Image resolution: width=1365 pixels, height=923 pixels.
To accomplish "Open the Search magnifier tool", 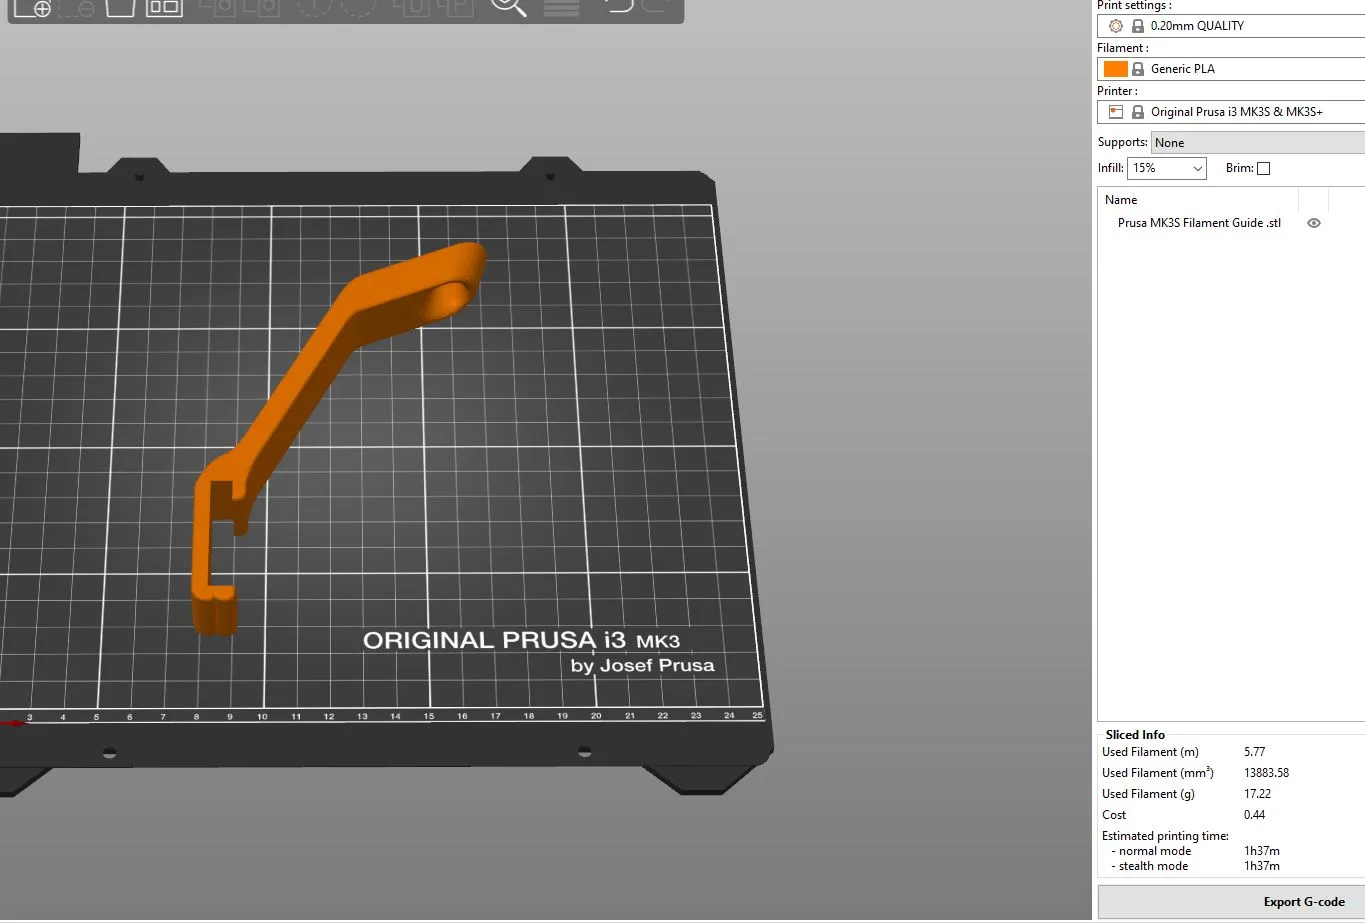I will 508,8.
